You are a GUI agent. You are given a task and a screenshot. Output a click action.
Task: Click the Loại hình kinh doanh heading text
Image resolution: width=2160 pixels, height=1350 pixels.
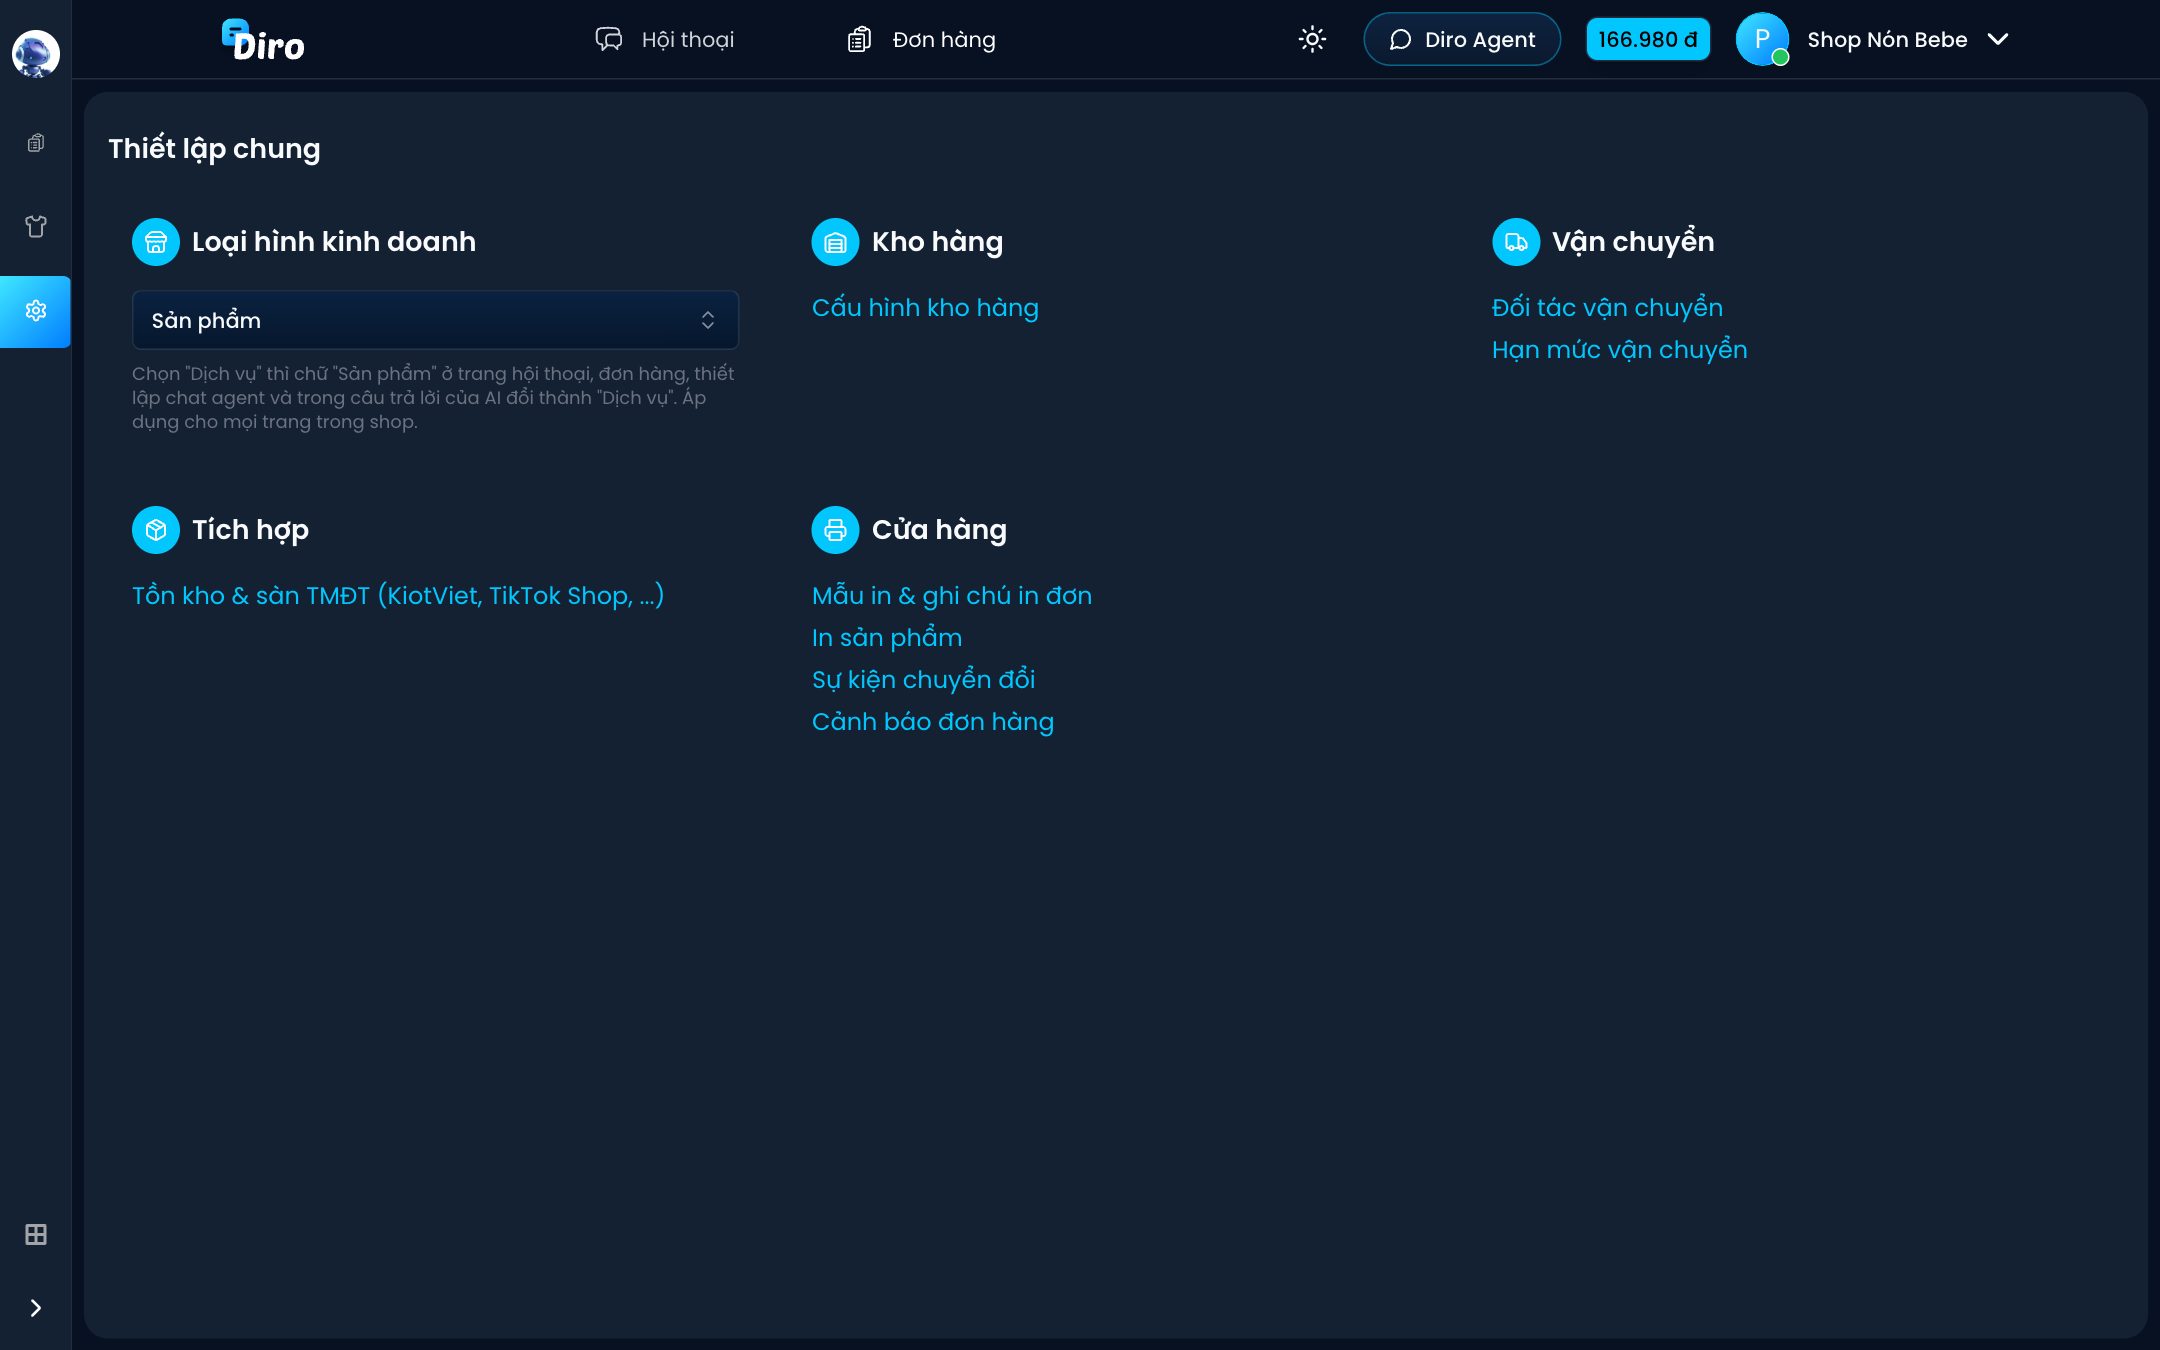click(x=334, y=242)
